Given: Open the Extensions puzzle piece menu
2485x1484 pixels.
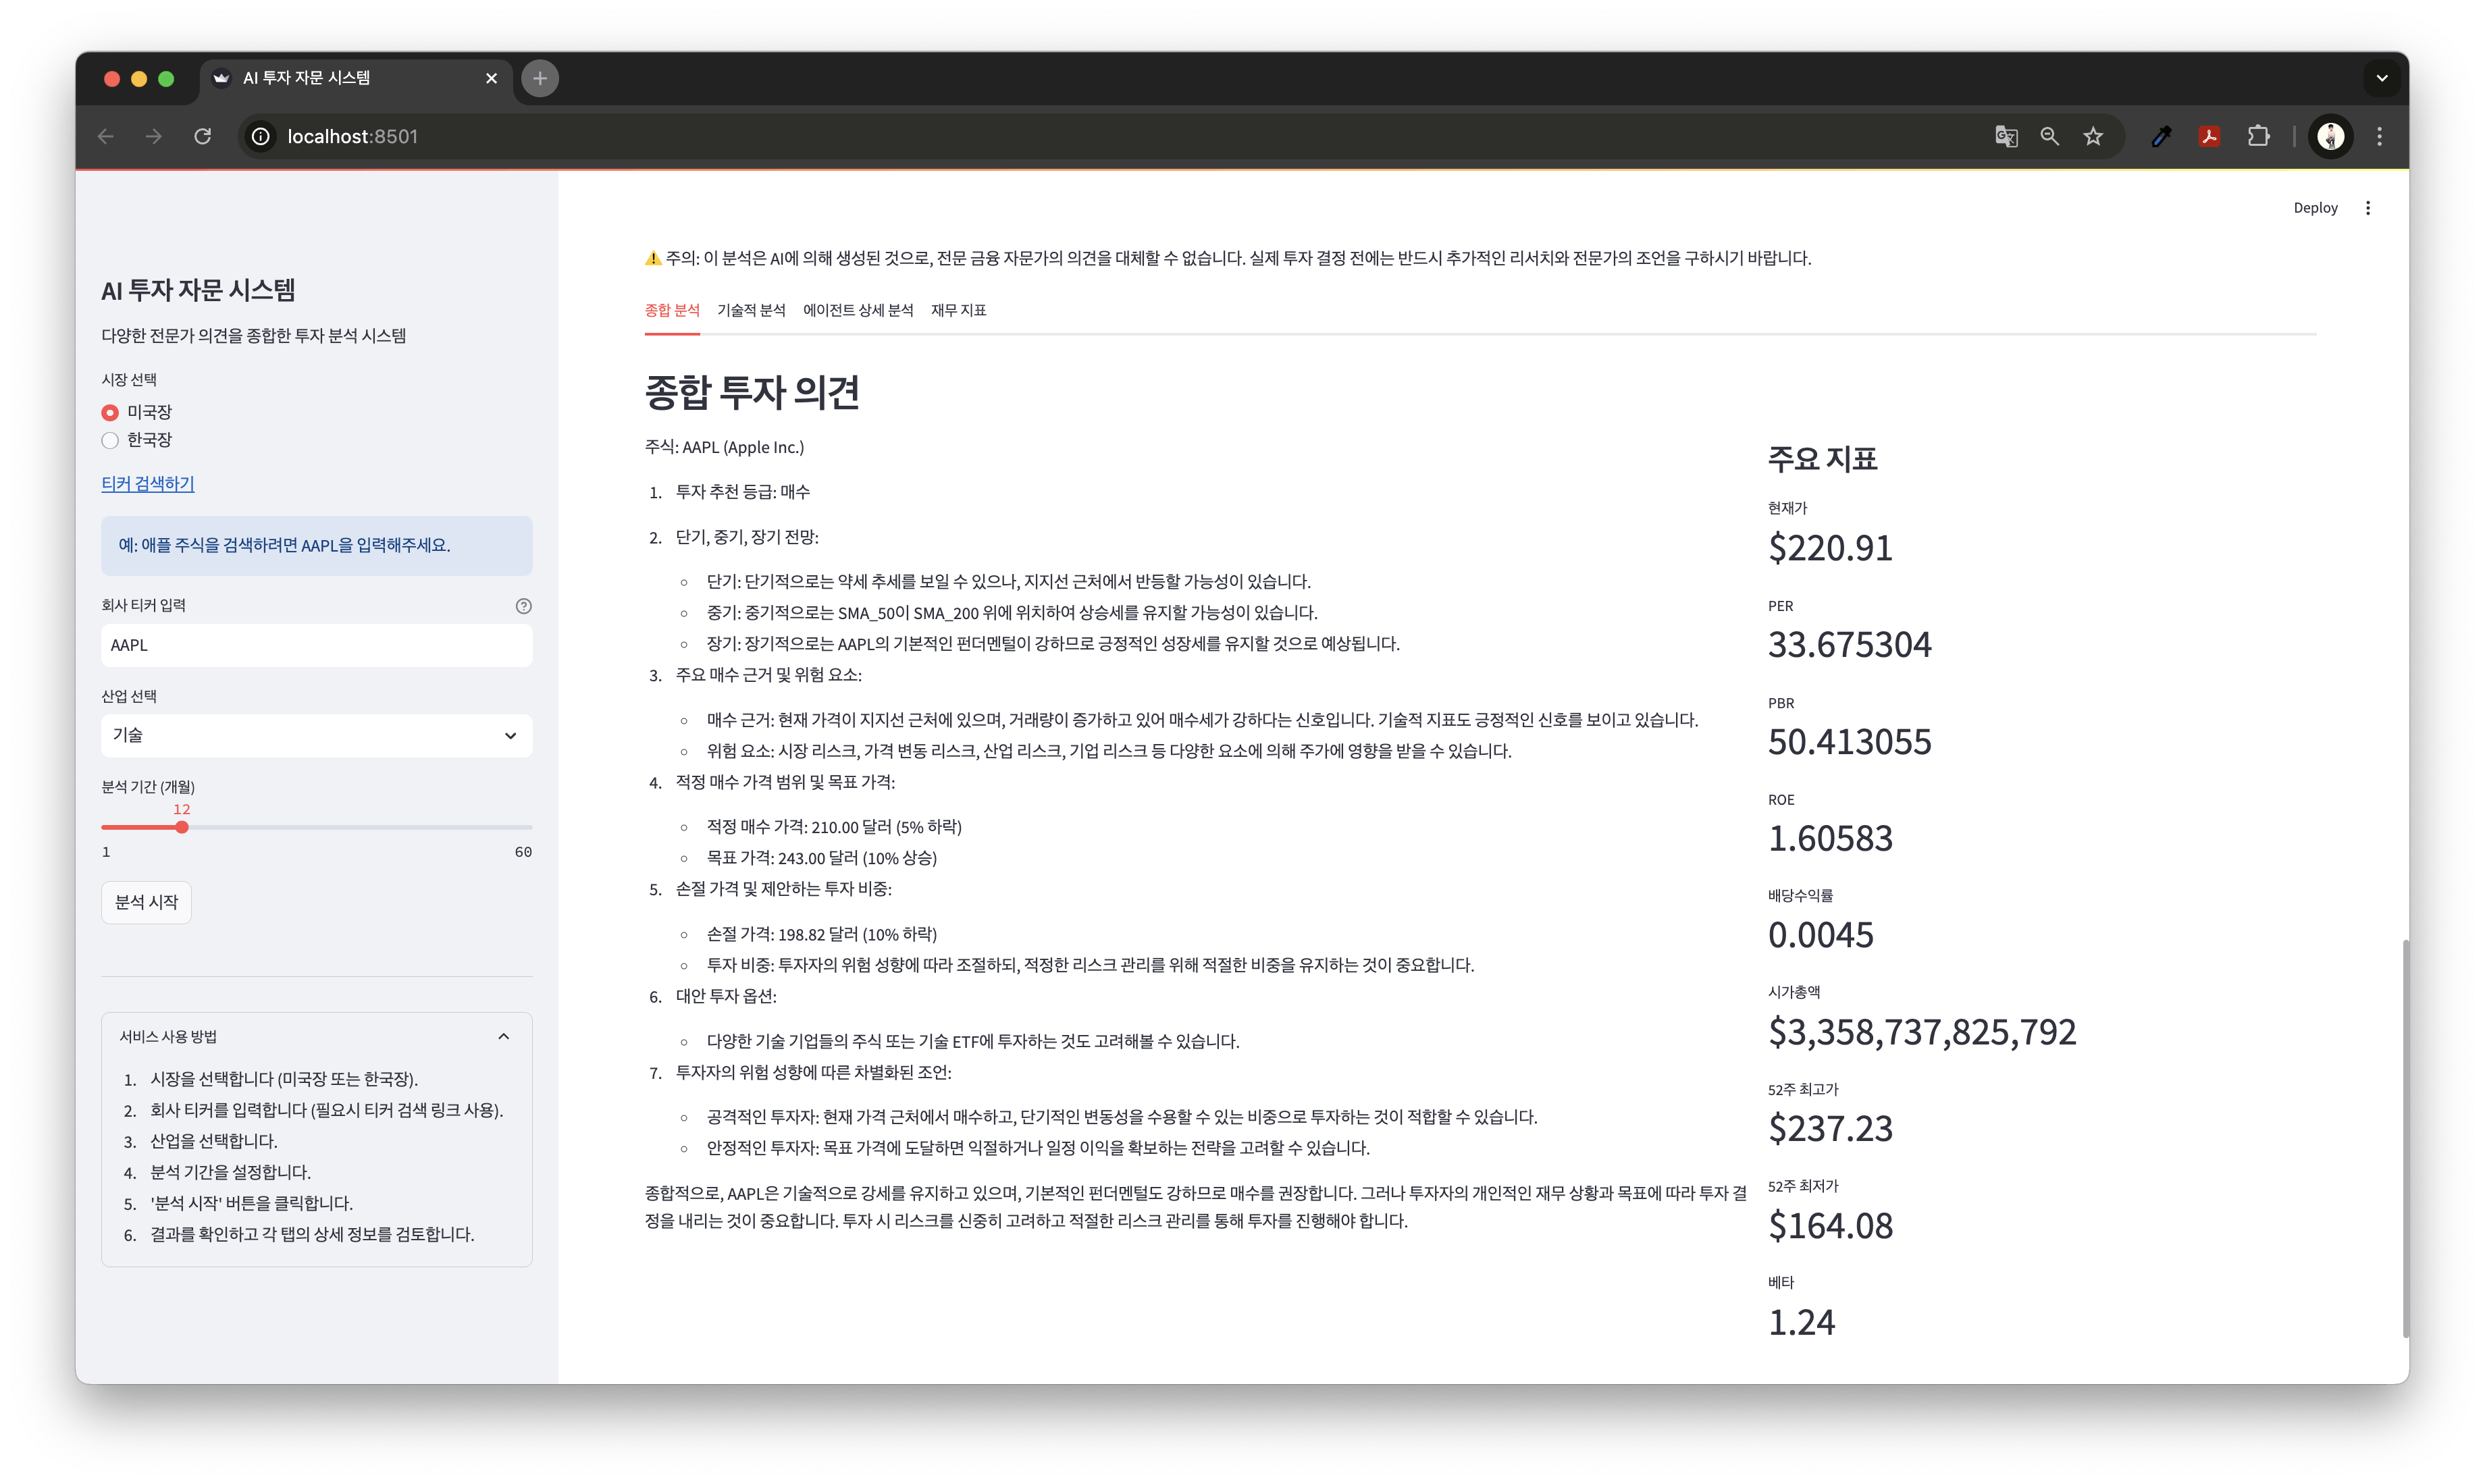Looking at the screenshot, I should (x=2258, y=136).
